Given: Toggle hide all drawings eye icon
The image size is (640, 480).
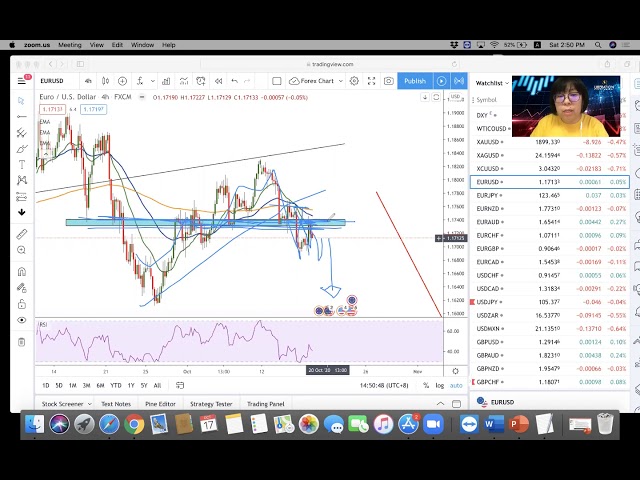Looking at the screenshot, I should pos(22,320).
